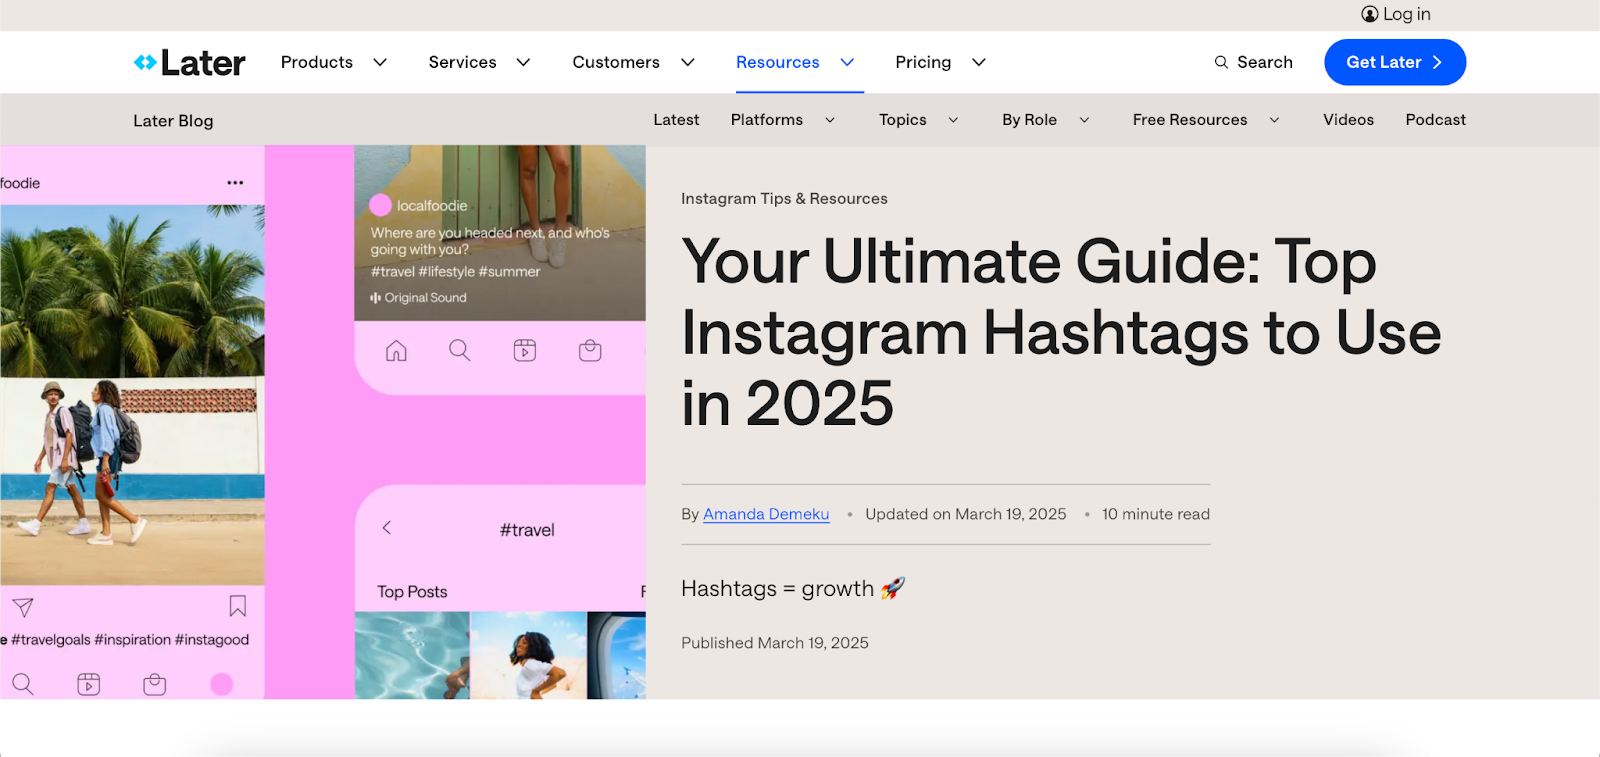1600x757 pixels.
Task: Click the Platforms label
Action: 767,120
